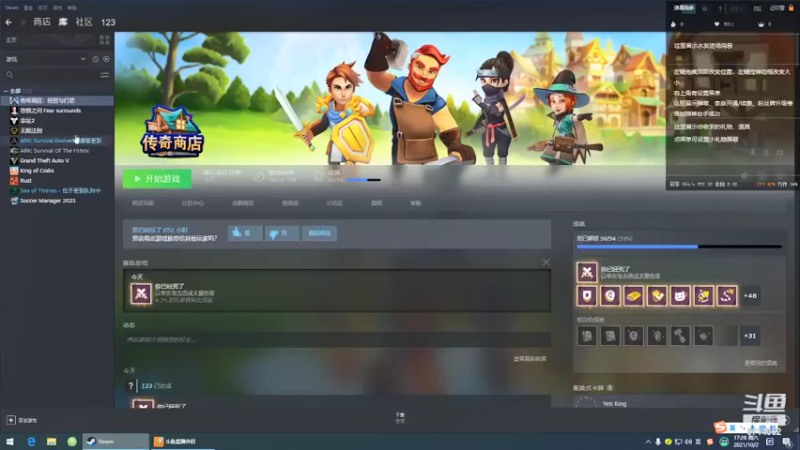Open Grand Theft Auto V
Viewport: 800px width, 450px height.
coord(57,161)
